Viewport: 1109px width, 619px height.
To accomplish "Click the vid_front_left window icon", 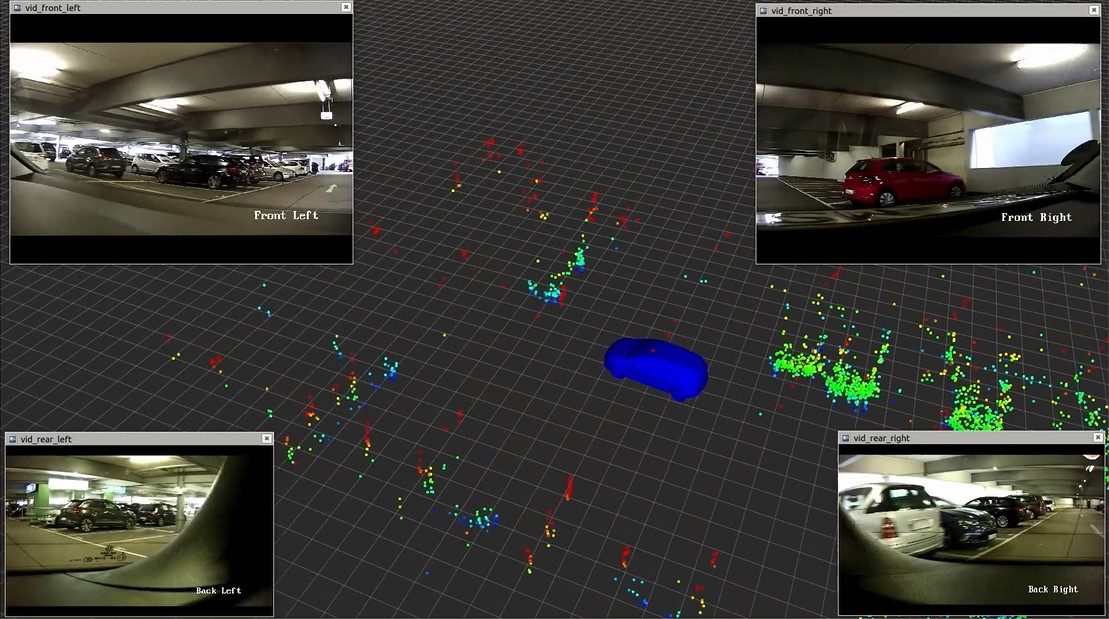I will tap(17, 7).
